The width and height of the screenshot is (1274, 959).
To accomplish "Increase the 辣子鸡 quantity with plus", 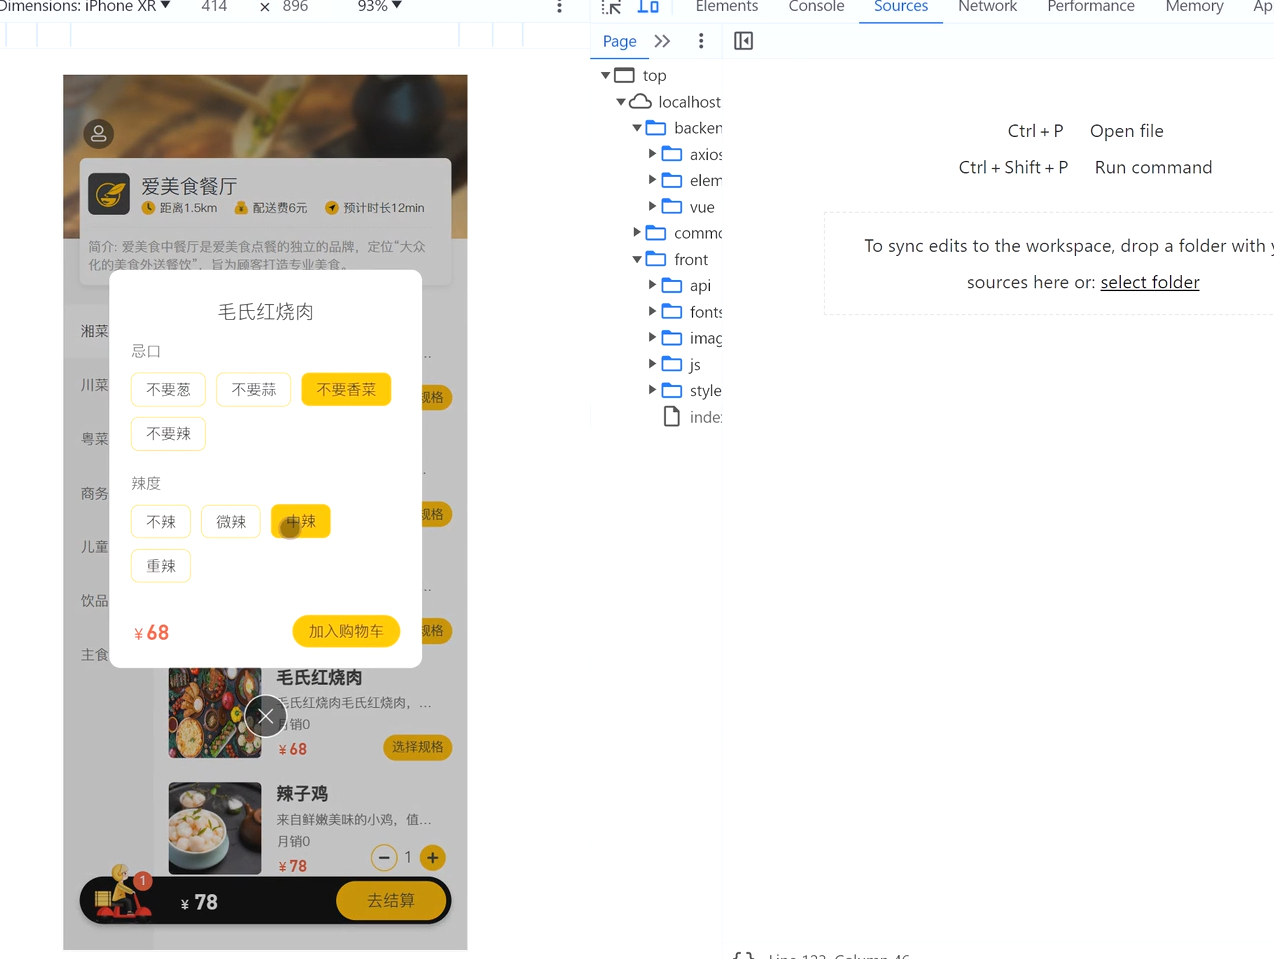I will [x=432, y=857].
